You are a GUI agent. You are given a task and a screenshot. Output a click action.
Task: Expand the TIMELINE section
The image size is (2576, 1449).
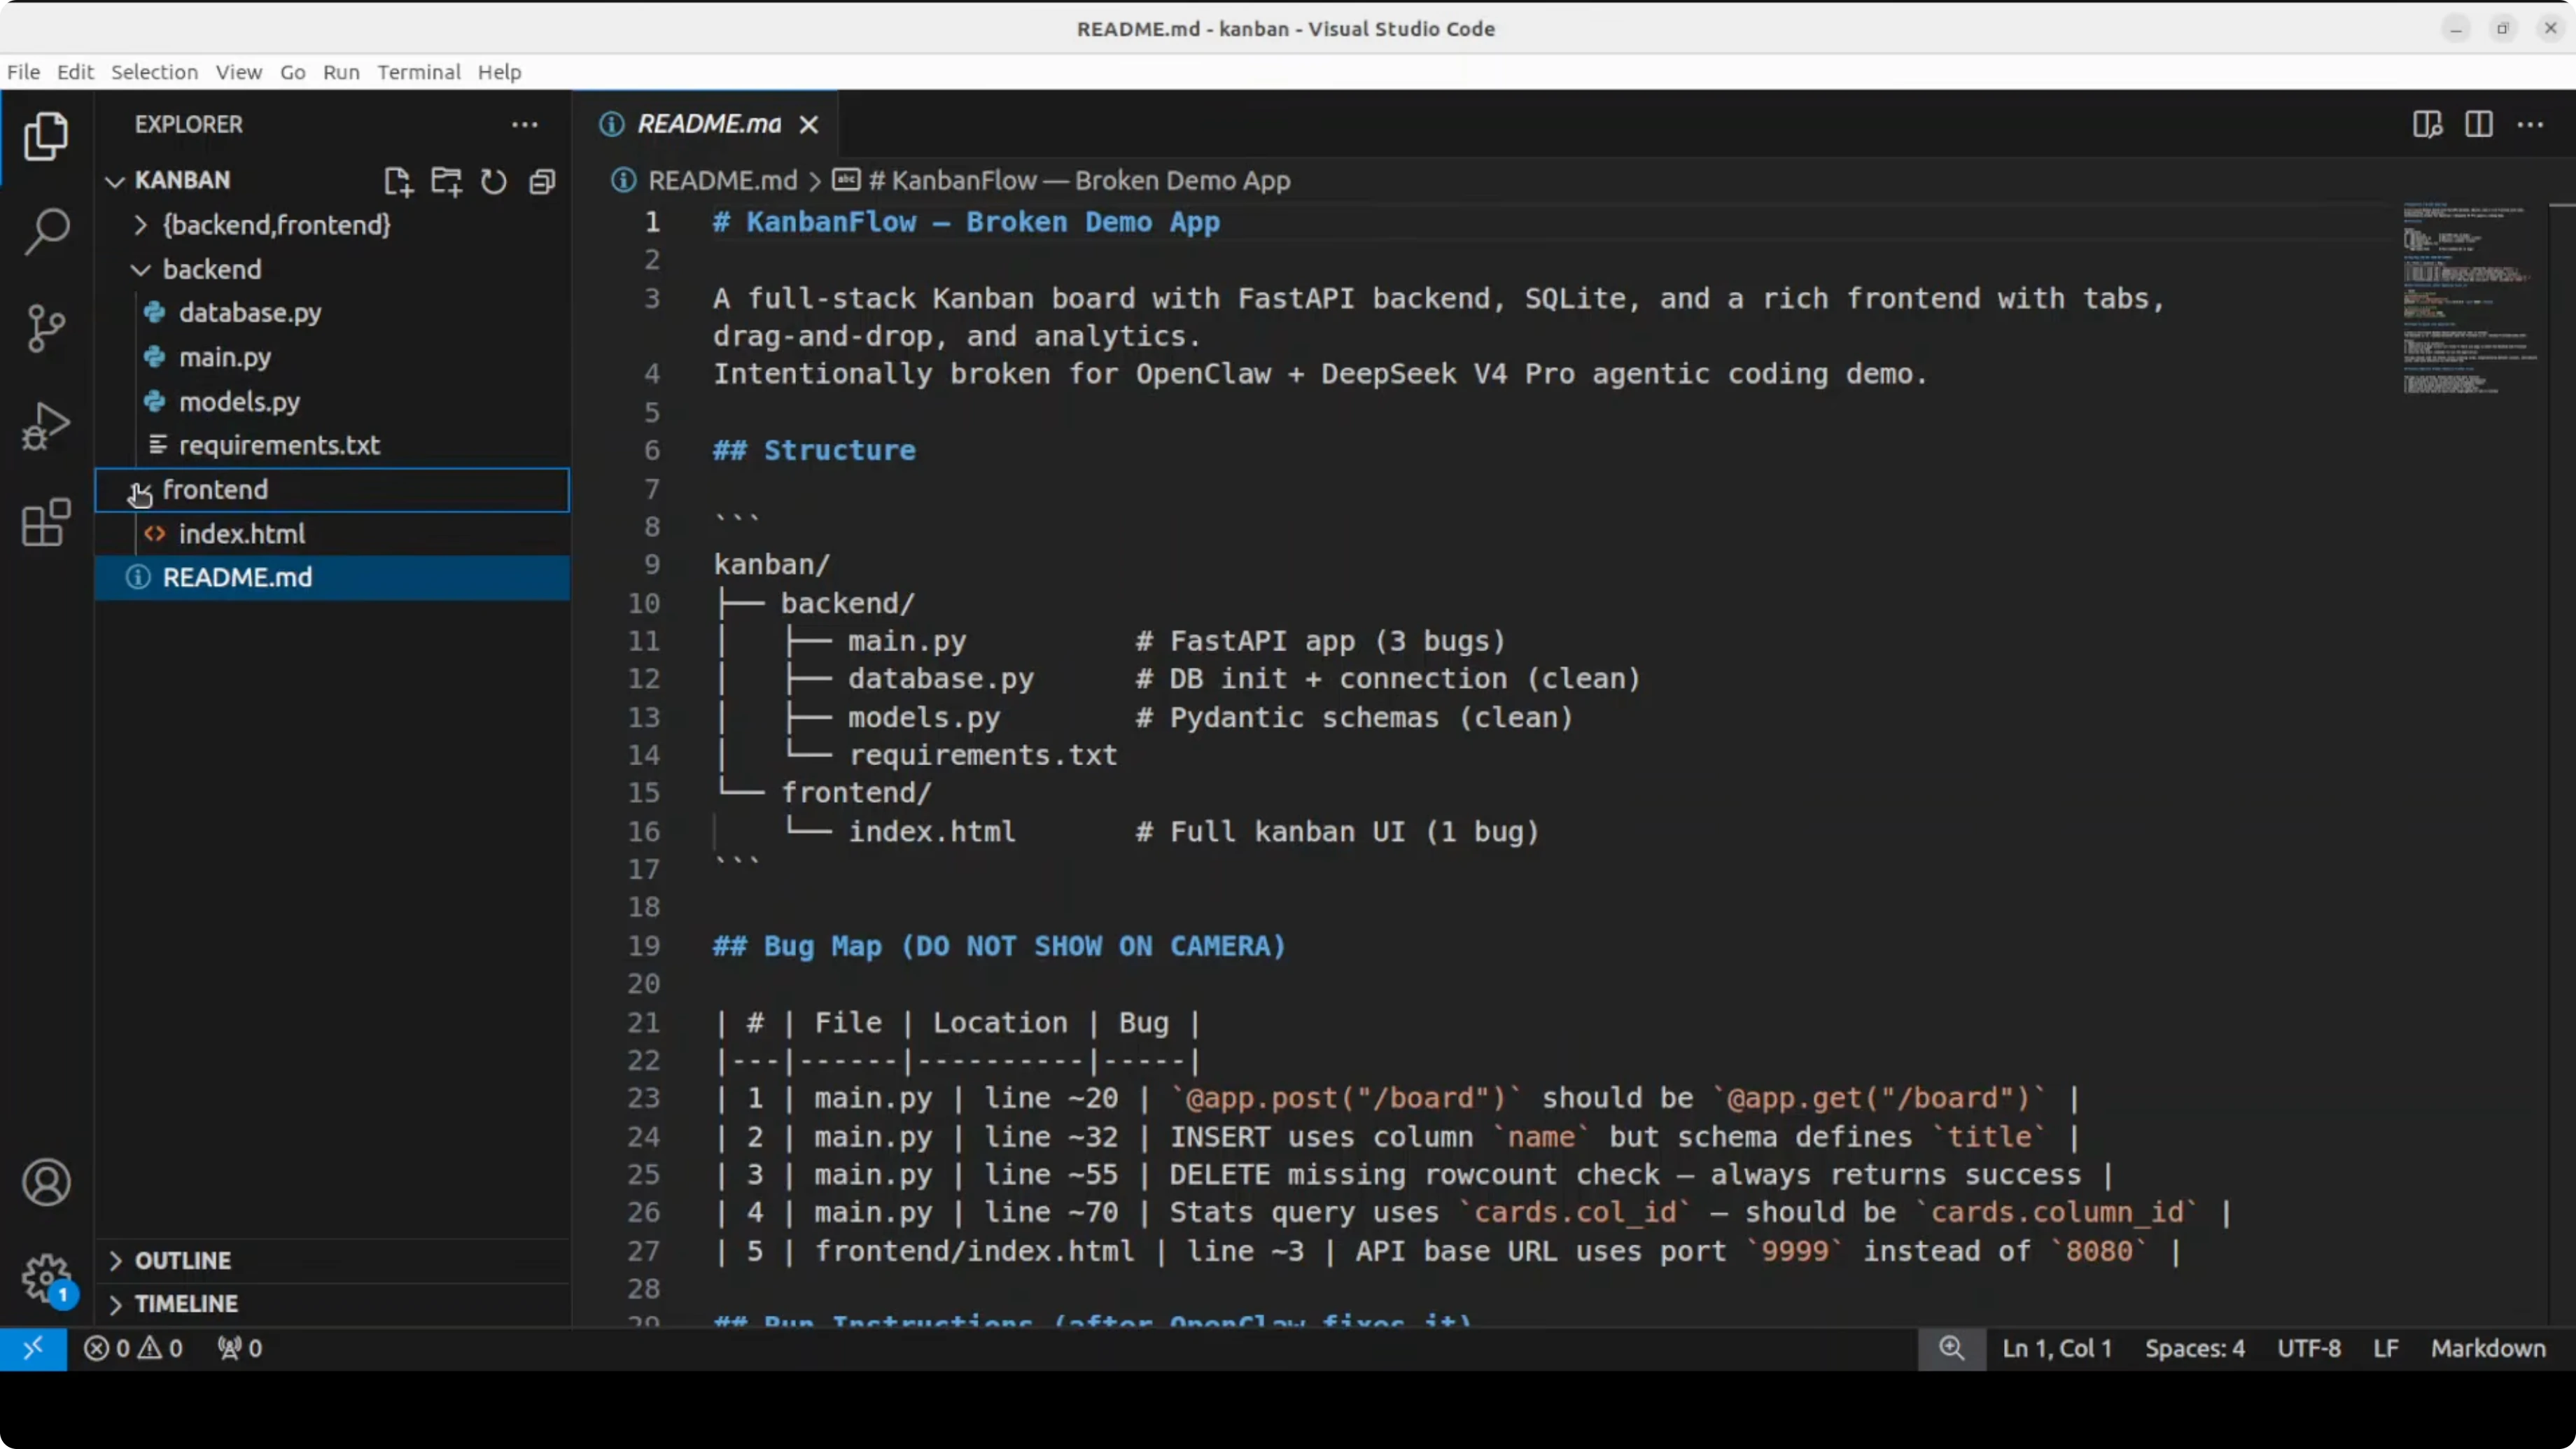[x=186, y=1304]
